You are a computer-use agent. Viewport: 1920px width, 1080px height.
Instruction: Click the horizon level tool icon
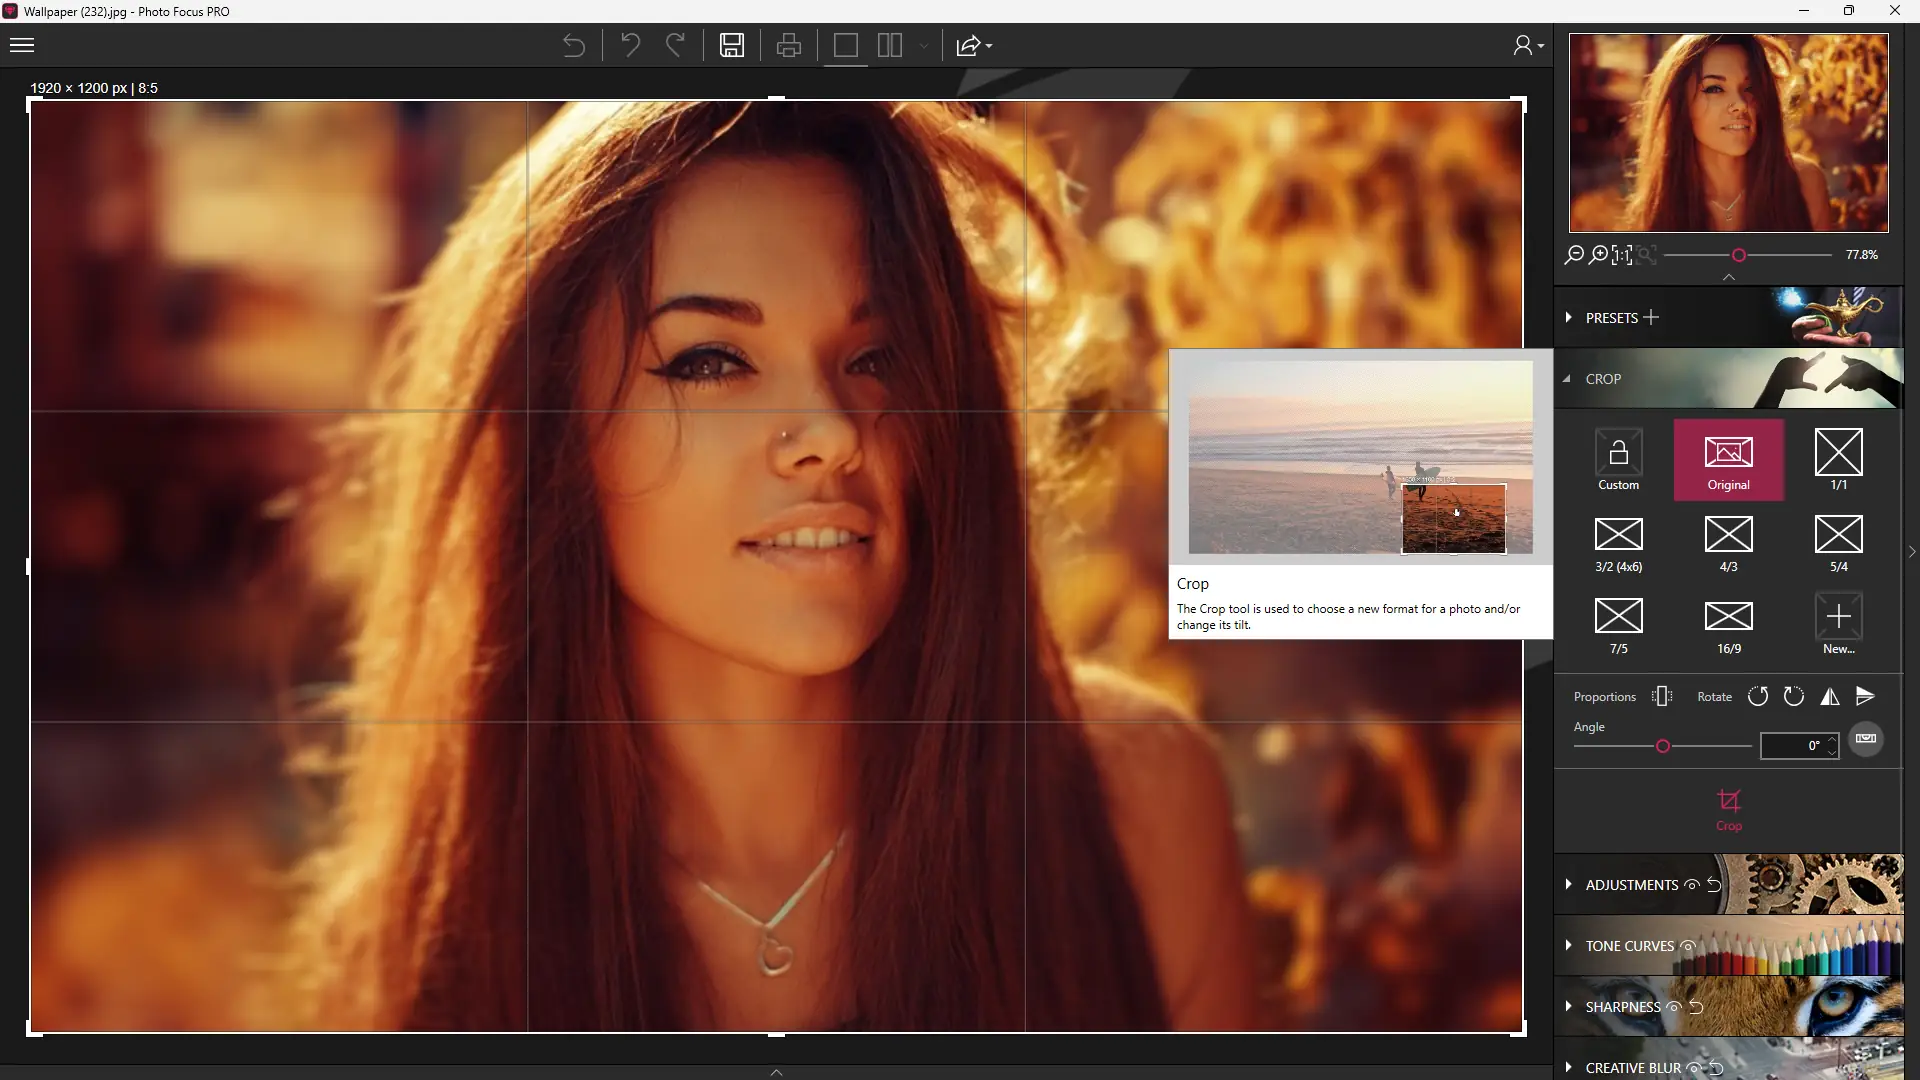[1866, 739]
